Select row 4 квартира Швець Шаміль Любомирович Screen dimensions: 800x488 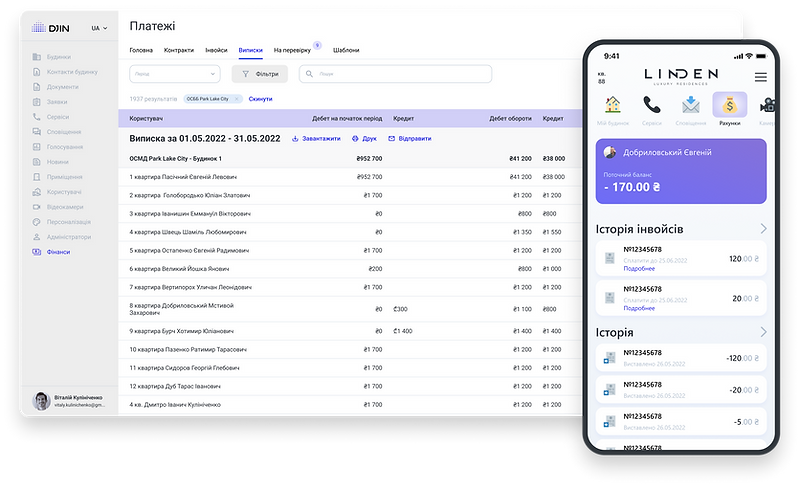click(x=350, y=232)
